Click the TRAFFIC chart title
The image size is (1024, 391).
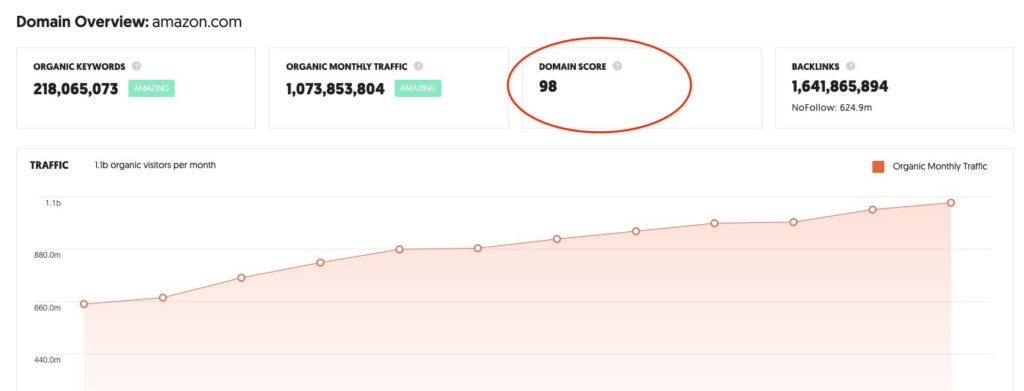(x=49, y=165)
